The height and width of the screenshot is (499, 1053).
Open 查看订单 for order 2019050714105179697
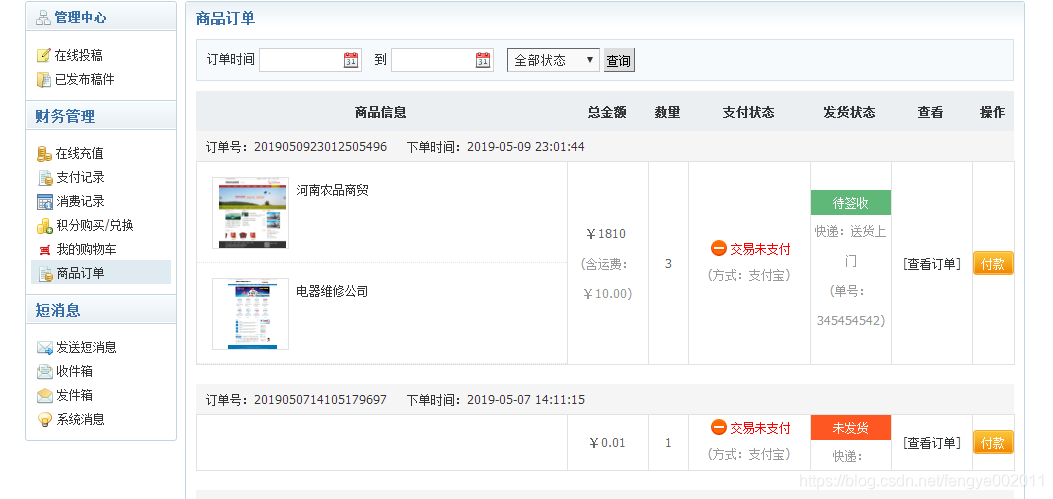(x=931, y=443)
